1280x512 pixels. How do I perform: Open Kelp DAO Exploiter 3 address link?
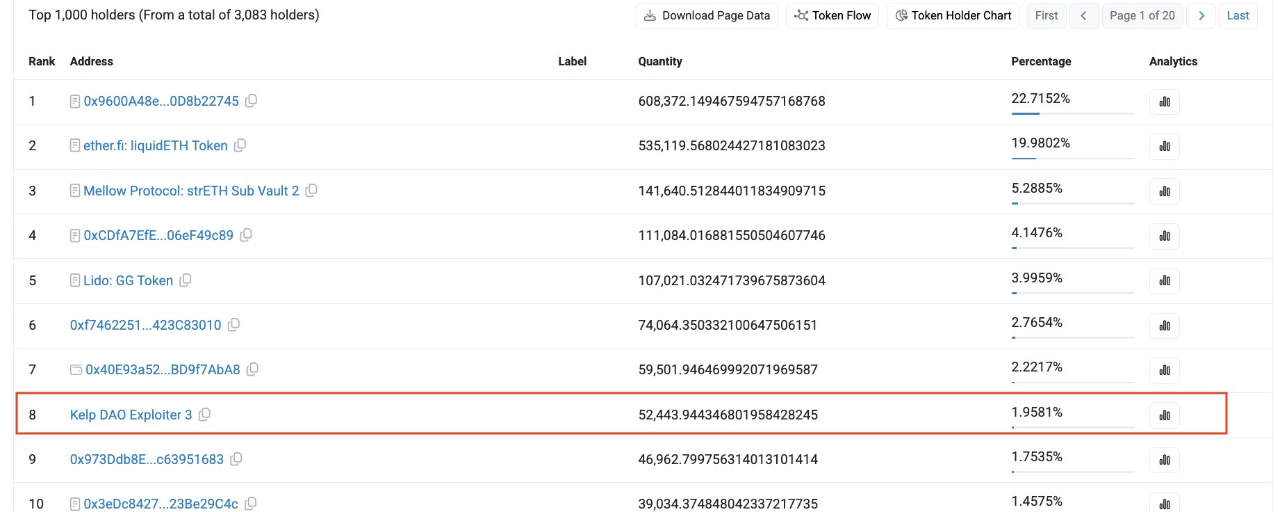(x=130, y=415)
